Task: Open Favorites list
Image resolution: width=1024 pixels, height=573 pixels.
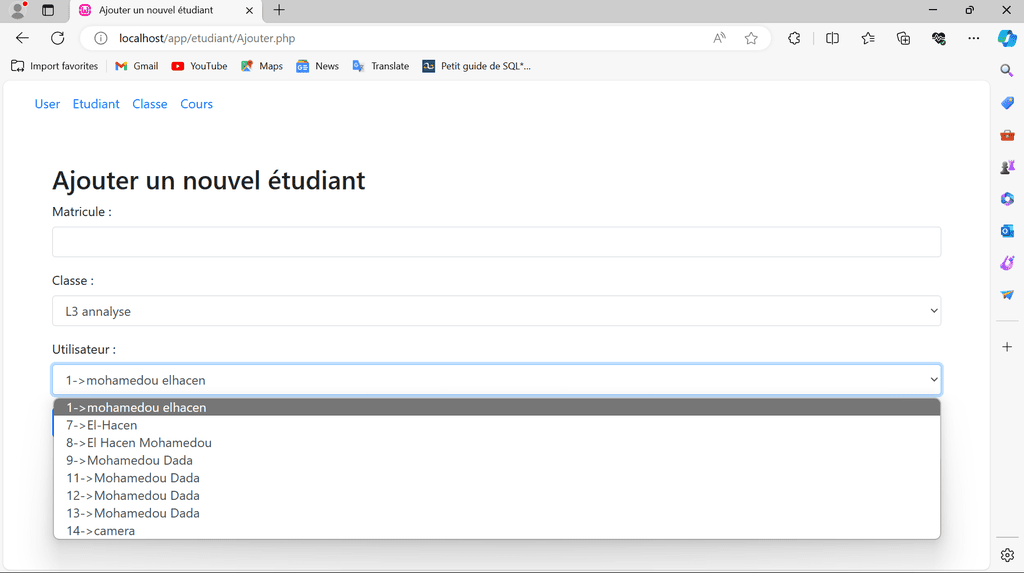Action: coord(868,38)
